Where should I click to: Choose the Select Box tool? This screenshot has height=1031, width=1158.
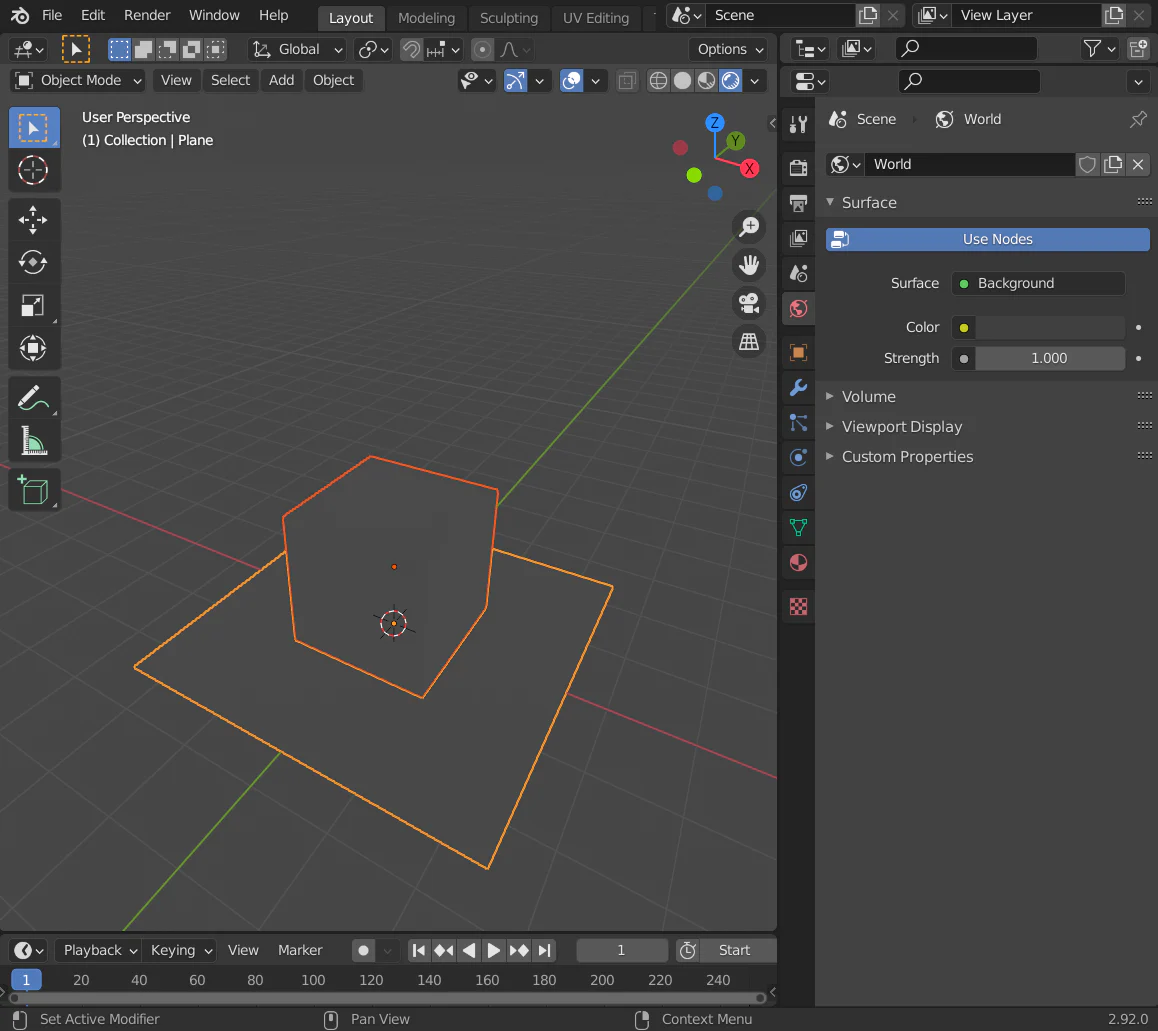(x=33, y=128)
